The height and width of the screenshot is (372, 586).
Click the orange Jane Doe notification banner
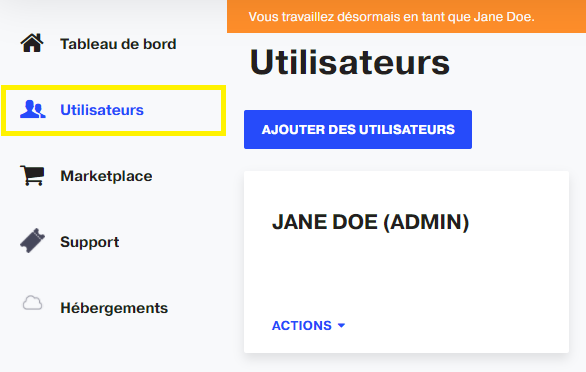tap(406, 16)
